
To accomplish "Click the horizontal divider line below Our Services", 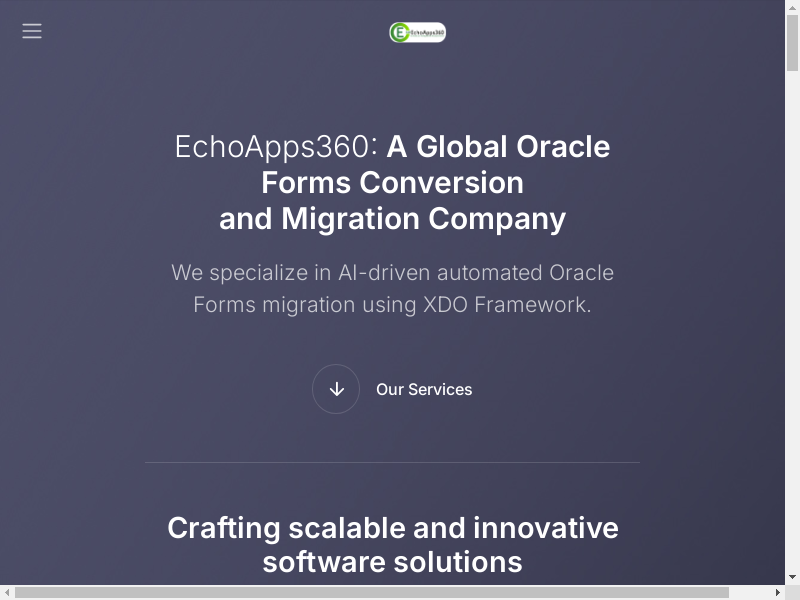I will tap(392, 462).
